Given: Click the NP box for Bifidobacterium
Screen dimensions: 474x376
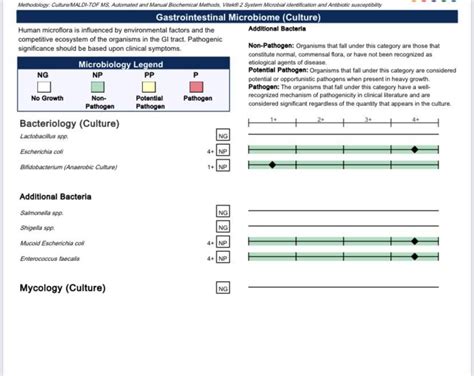Looking at the screenshot, I should [x=223, y=166].
